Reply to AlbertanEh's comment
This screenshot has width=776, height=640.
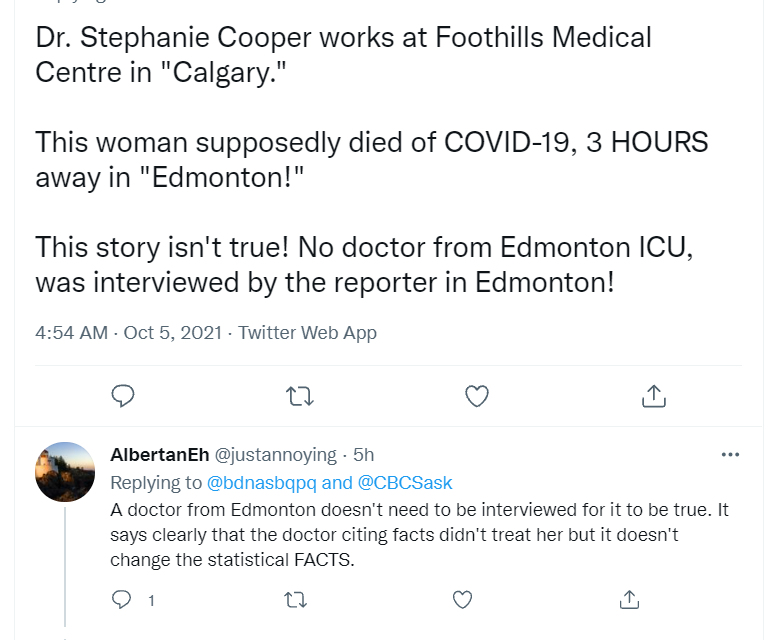[x=122, y=599]
